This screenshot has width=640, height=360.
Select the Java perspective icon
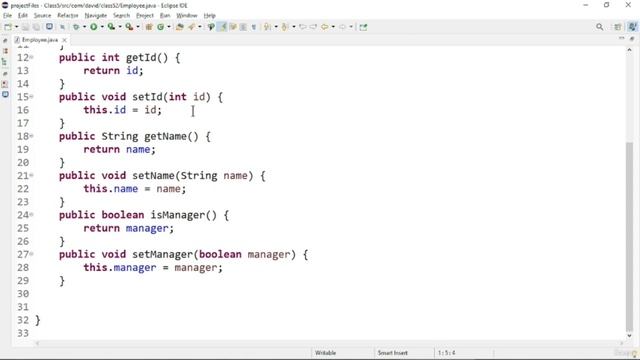[633, 27]
